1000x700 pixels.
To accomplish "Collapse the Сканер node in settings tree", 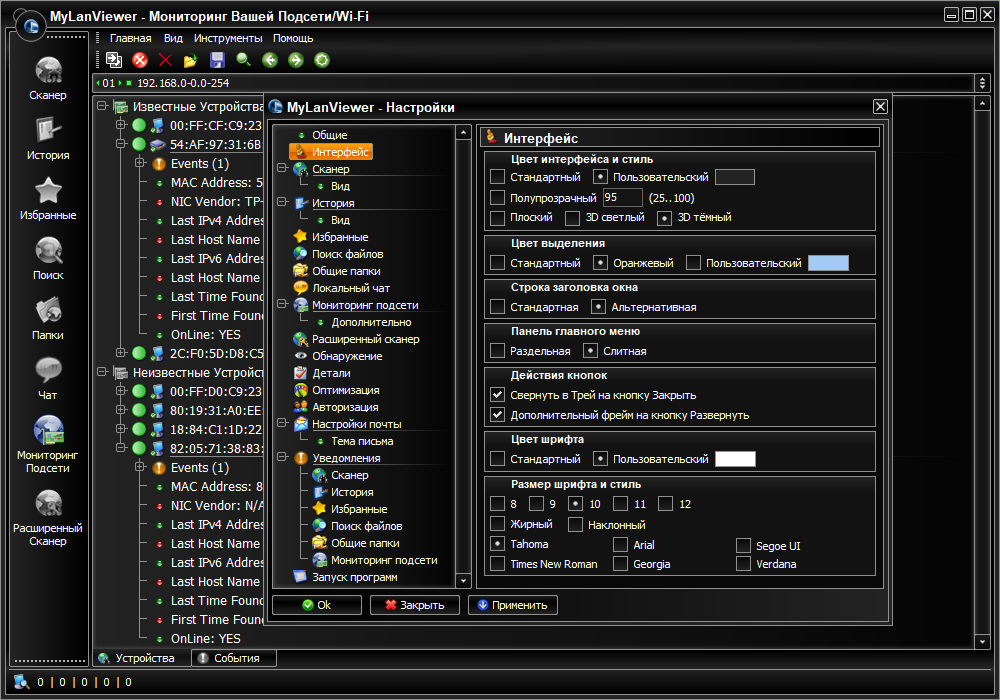I will click(283, 168).
